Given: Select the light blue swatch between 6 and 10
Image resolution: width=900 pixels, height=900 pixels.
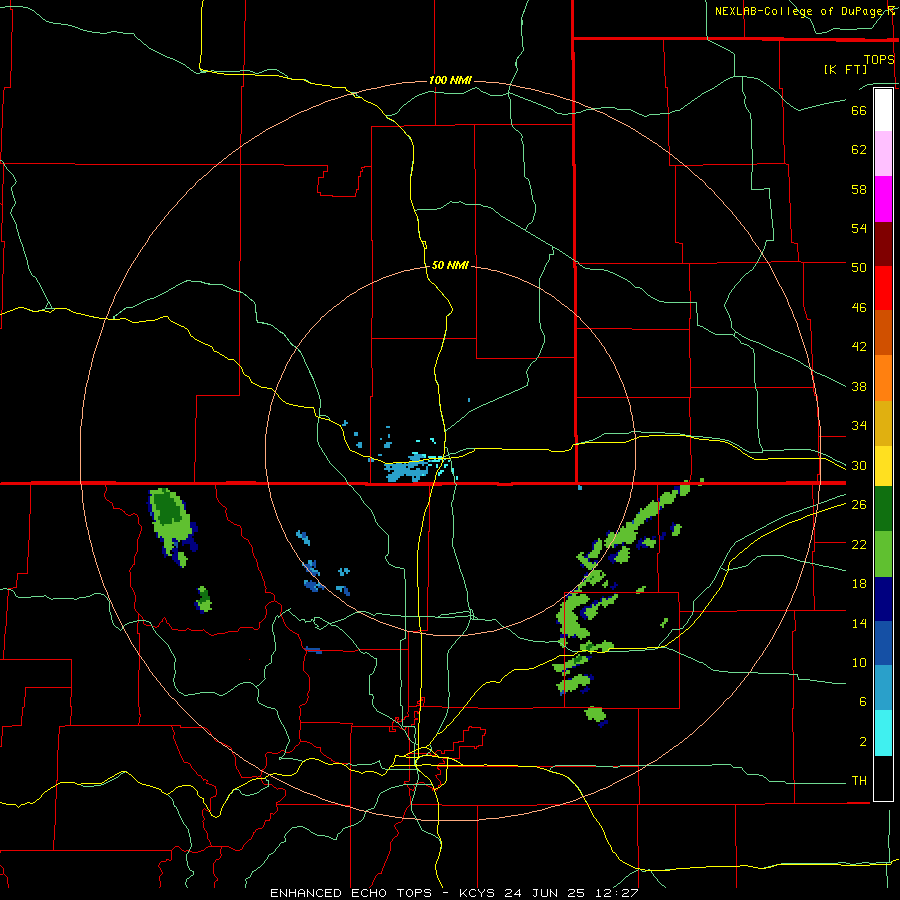Looking at the screenshot, I should [883, 688].
